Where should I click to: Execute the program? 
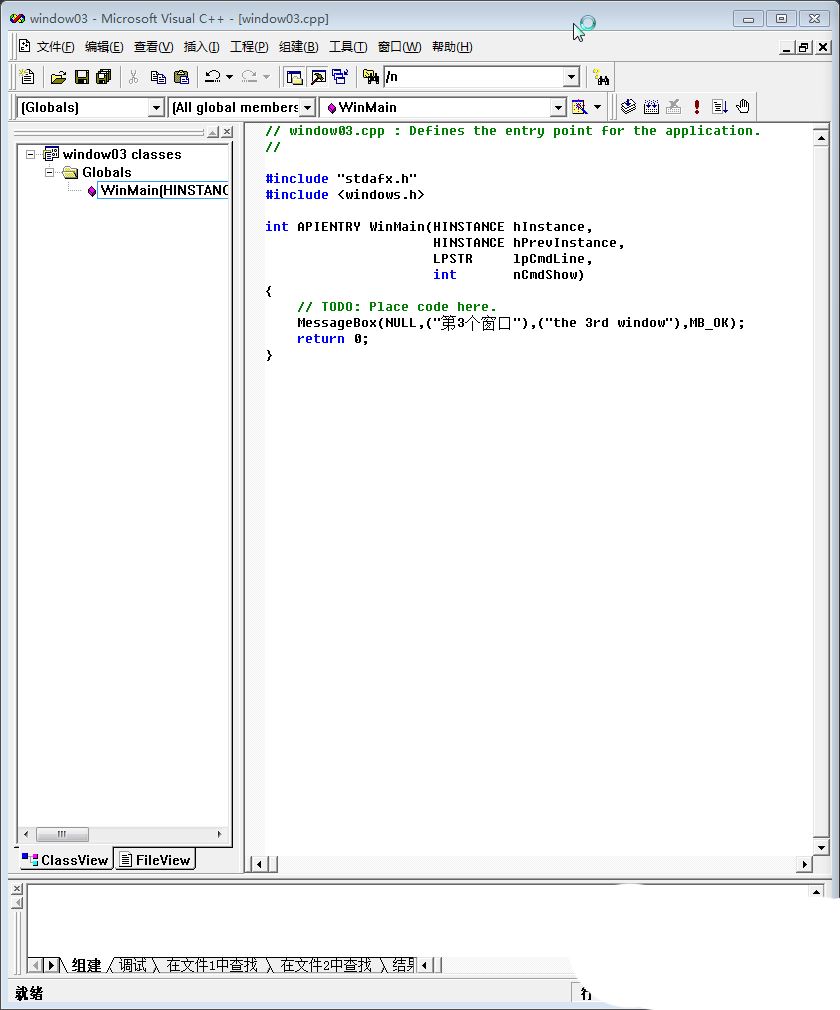tap(696, 107)
